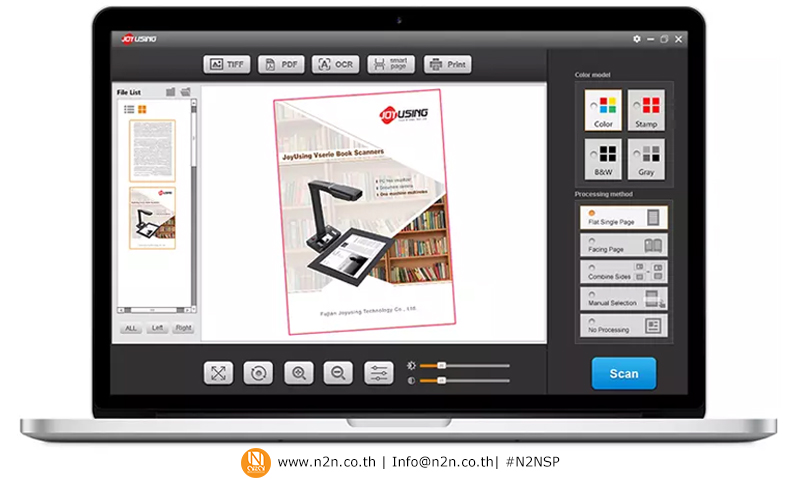Print the scanned document
This screenshot has width=800, height=480.
point(447,64)
